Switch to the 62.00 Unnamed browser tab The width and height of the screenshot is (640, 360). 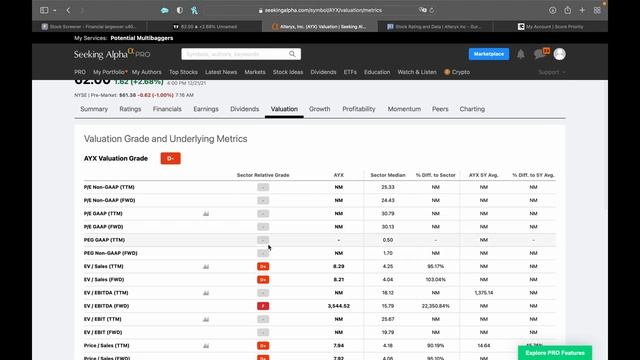(x=204, y=27)
